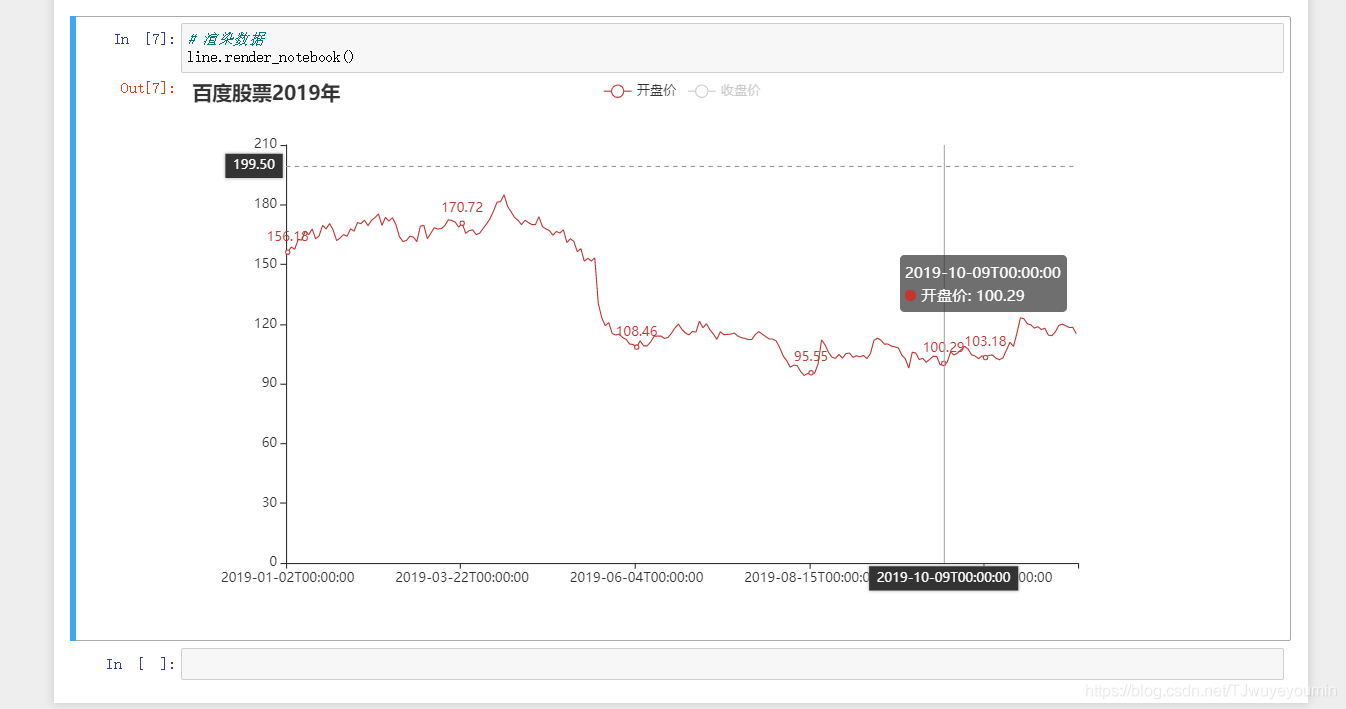Screen dimensions: 1346x709
Task: Click the 156.18 first data label
Action: click(288, 236)
